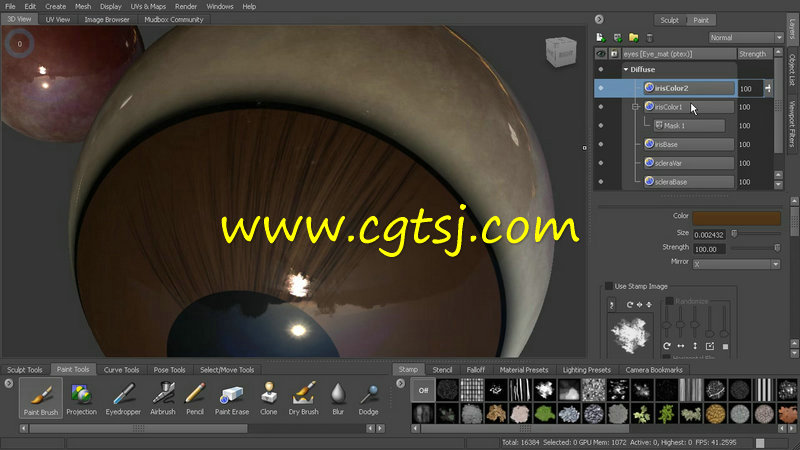Screen dimensions: 800x450
Task: Choose the Pencil tool
Action: (195, 398)
